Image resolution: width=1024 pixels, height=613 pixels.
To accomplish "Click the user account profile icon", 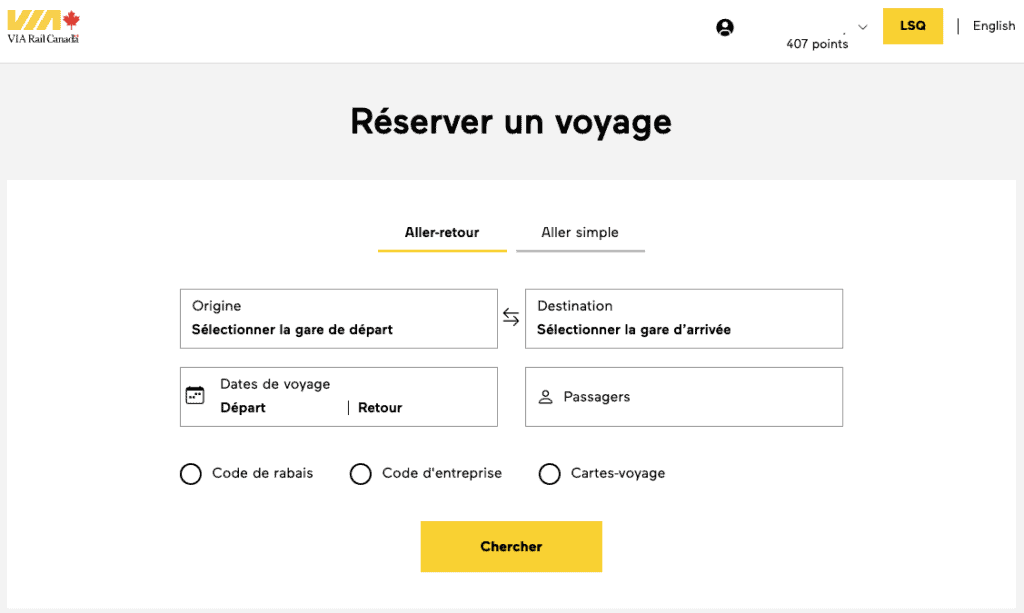I will tap(724, 26).
